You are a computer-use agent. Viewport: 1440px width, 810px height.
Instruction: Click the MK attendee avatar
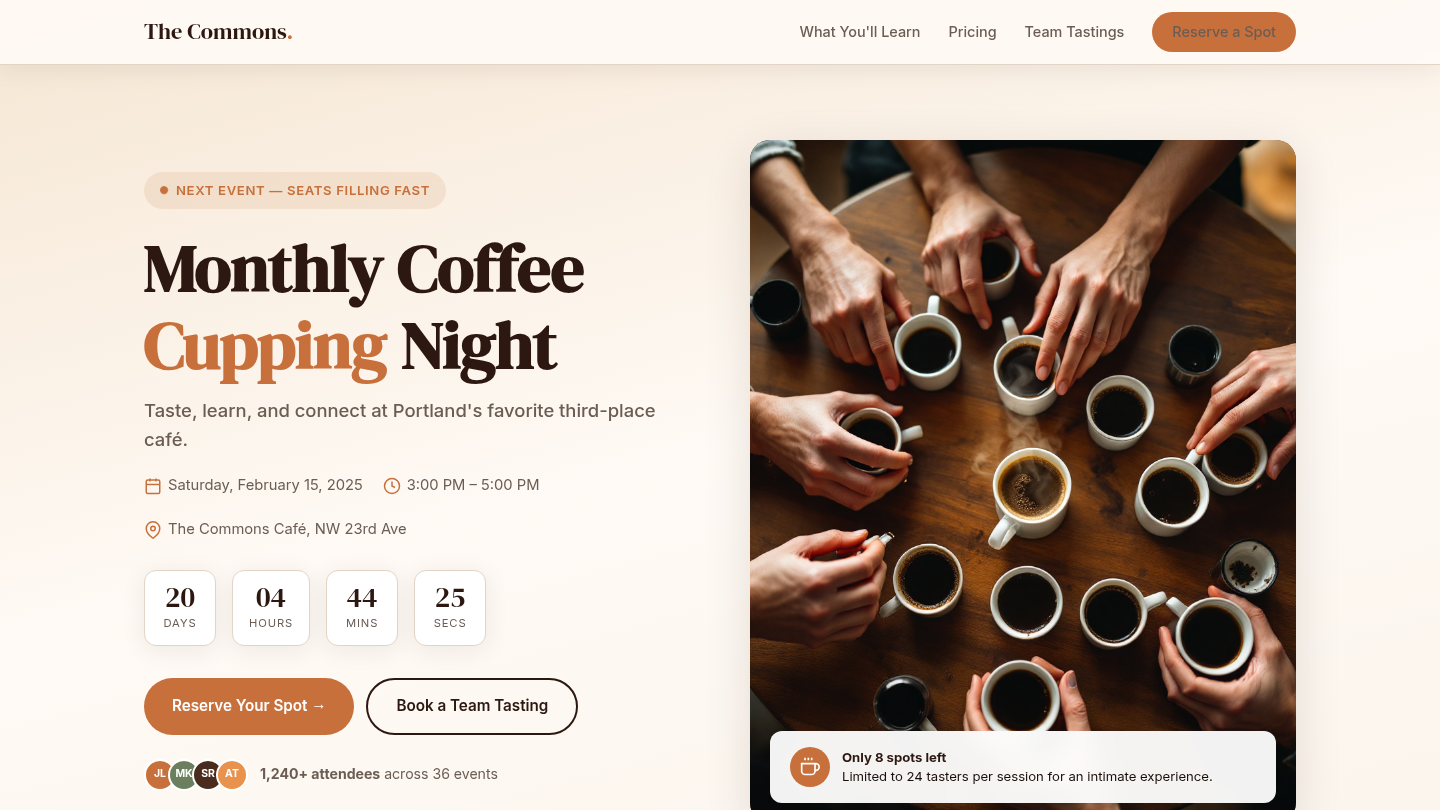pos(184,774)
